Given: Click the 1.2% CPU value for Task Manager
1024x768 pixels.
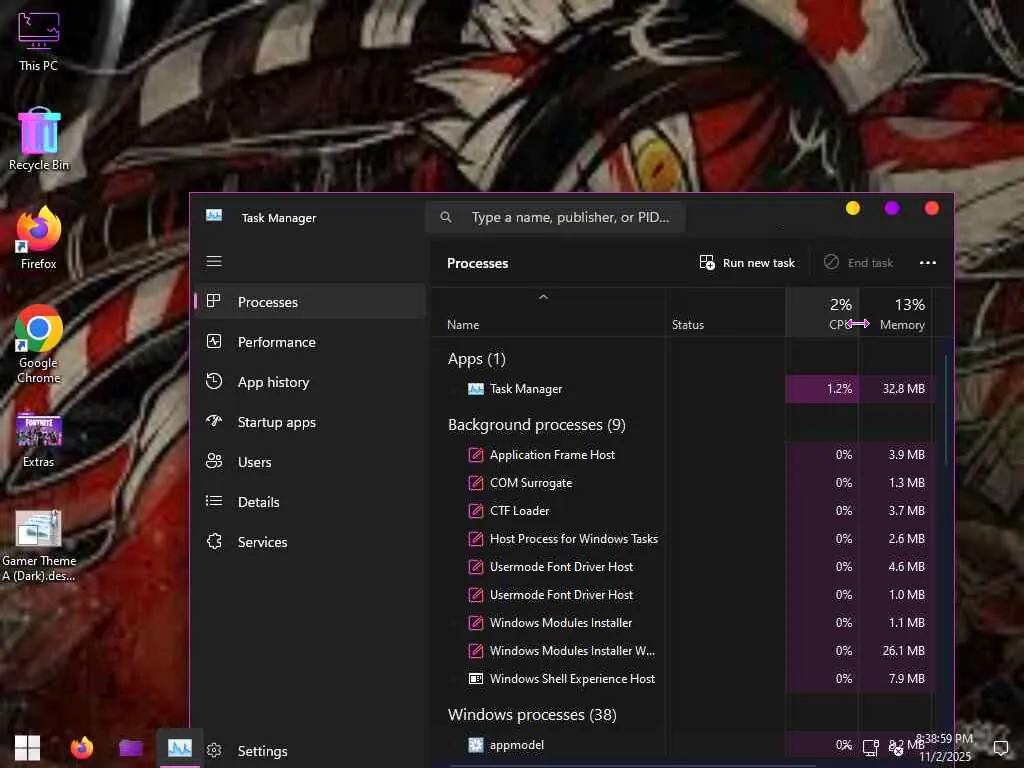Looking at the screenshot, I should click(x=839, y=389).
